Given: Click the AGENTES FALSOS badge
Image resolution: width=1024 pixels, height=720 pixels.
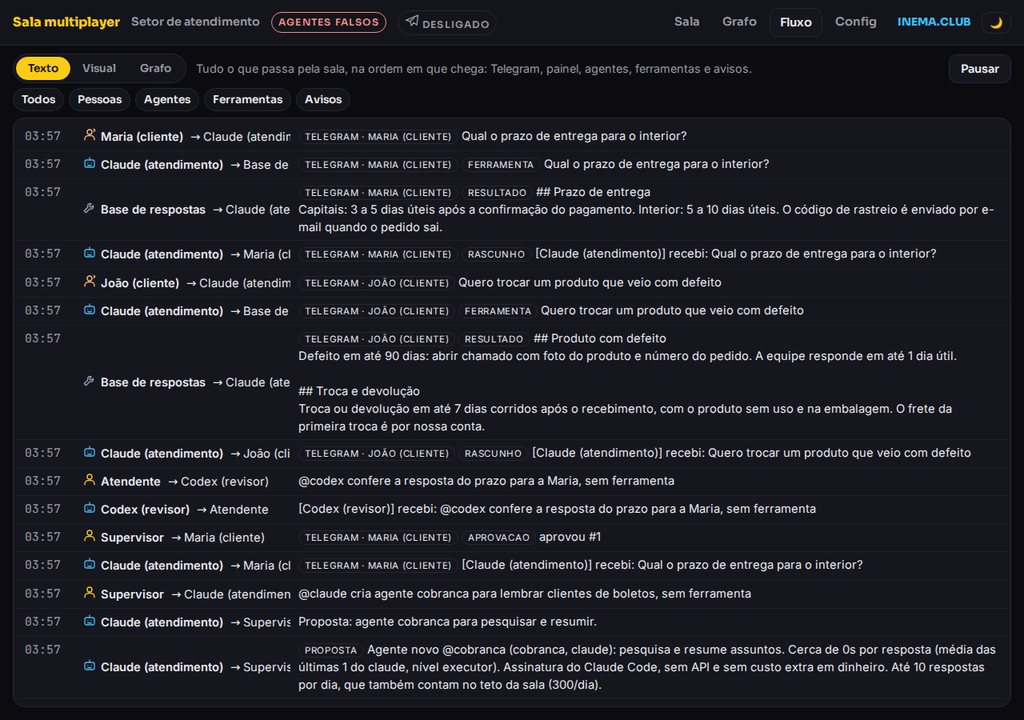Looking at the screenshot, I should 328,22.
